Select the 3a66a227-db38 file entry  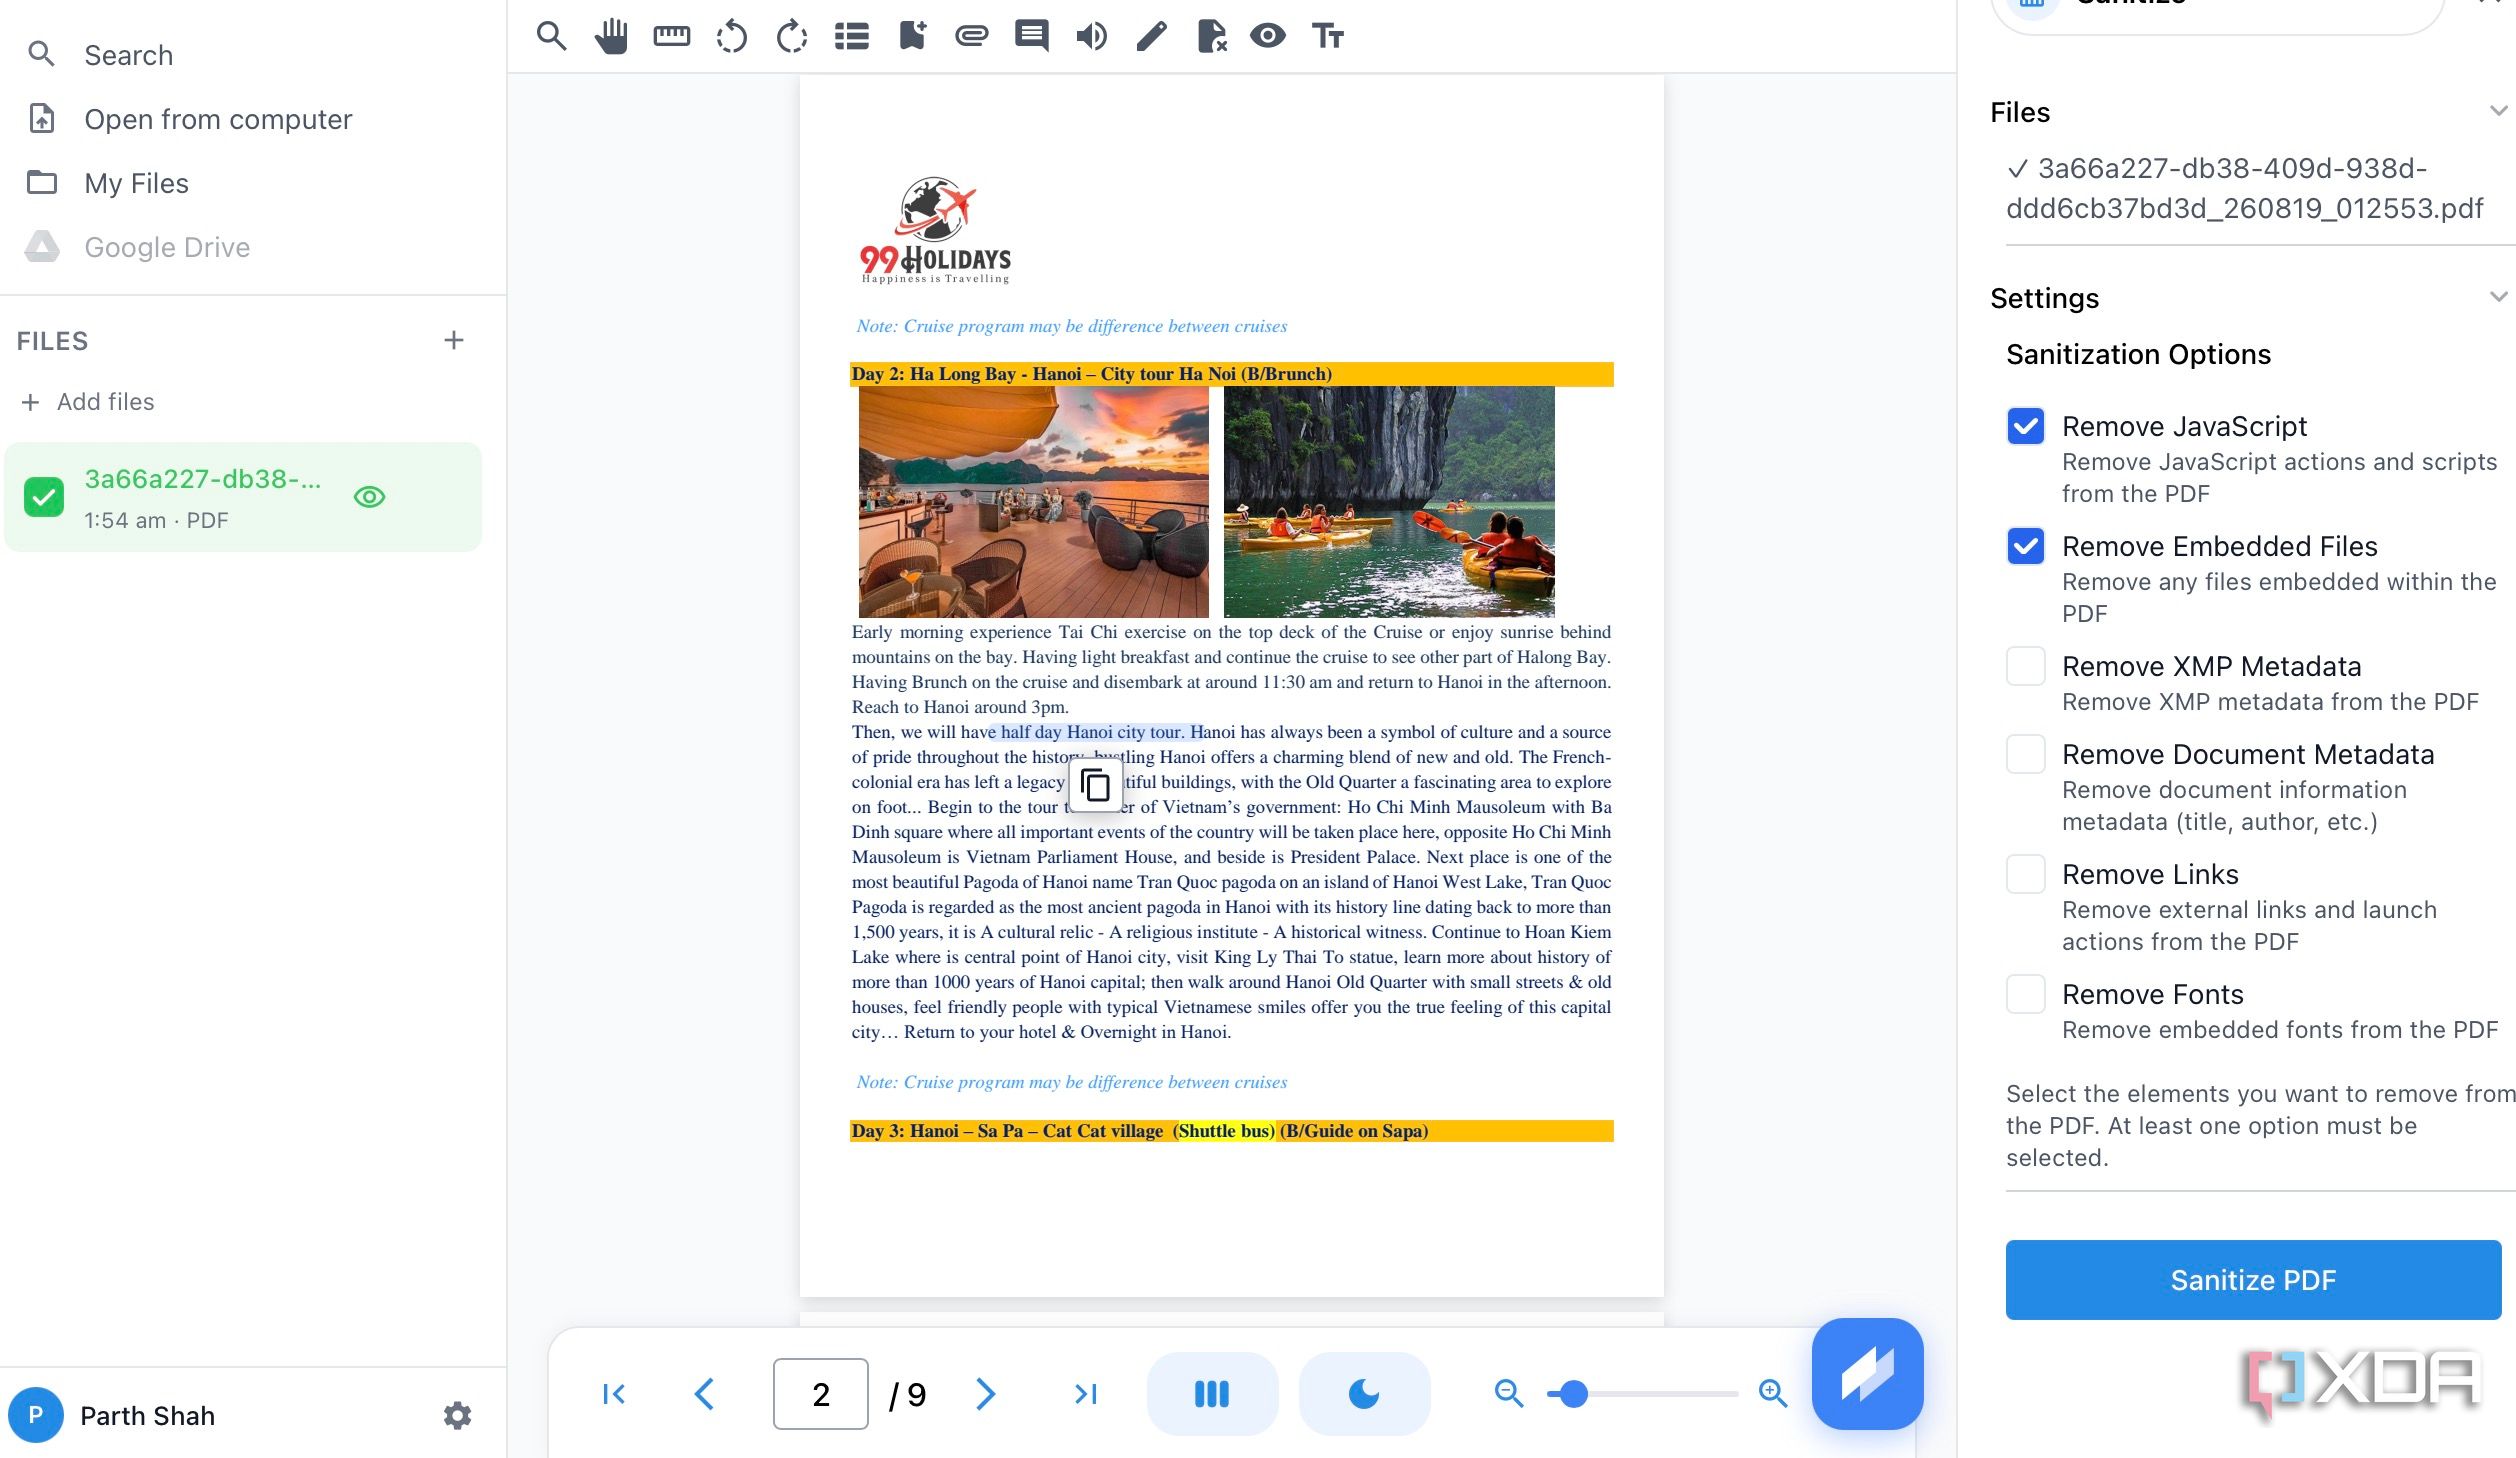pos(243,497)
